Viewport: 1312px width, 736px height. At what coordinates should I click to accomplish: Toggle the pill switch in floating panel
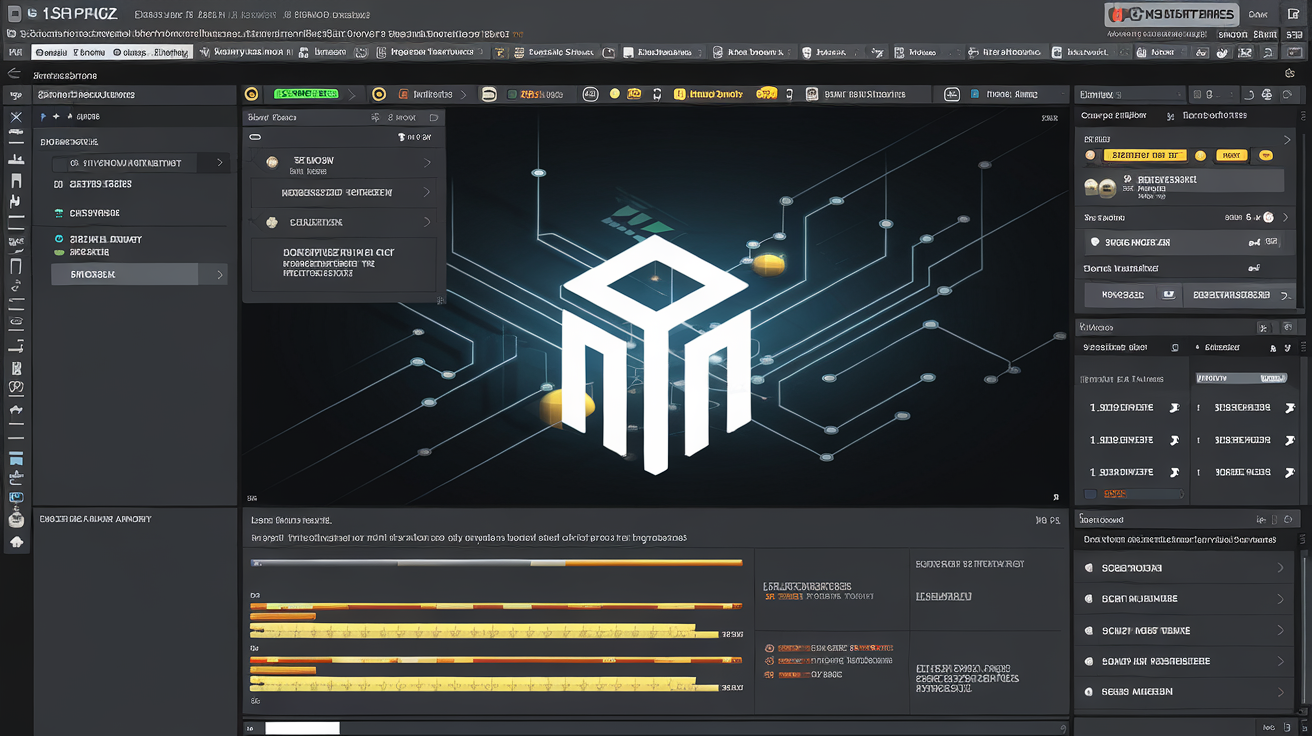[255, 137]
